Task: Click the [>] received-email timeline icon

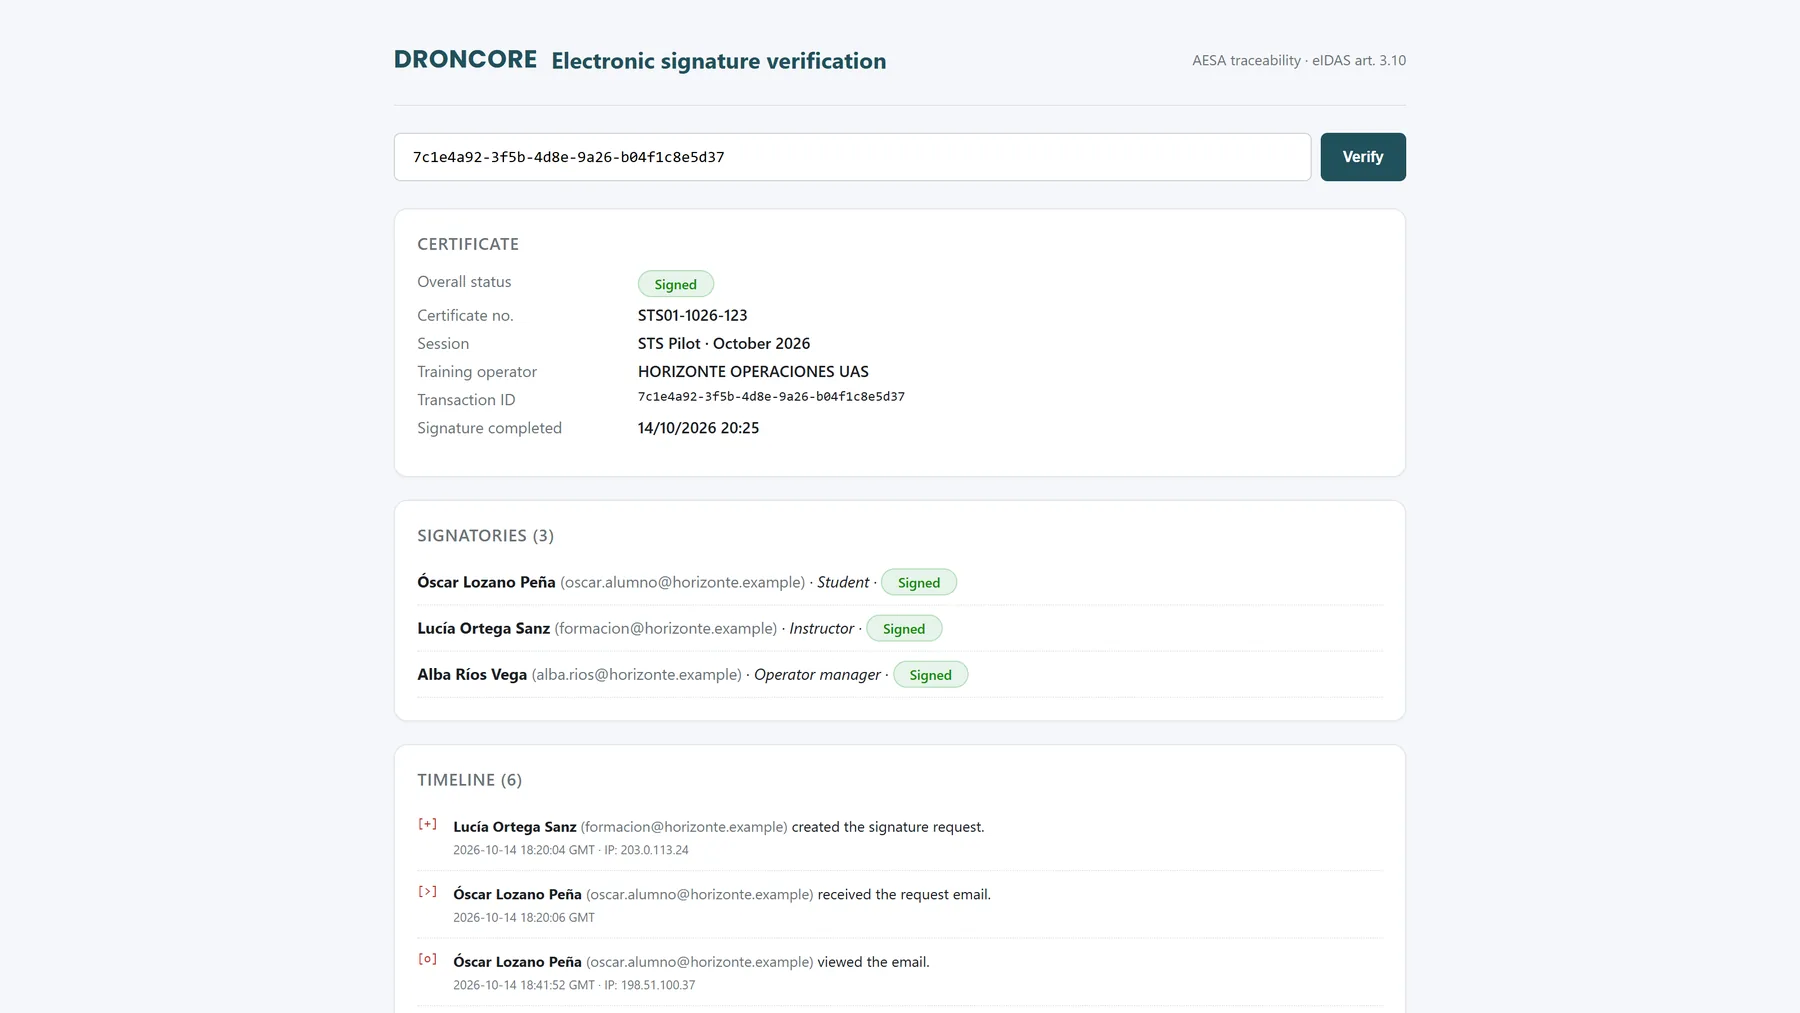Action: pos(427,892)
